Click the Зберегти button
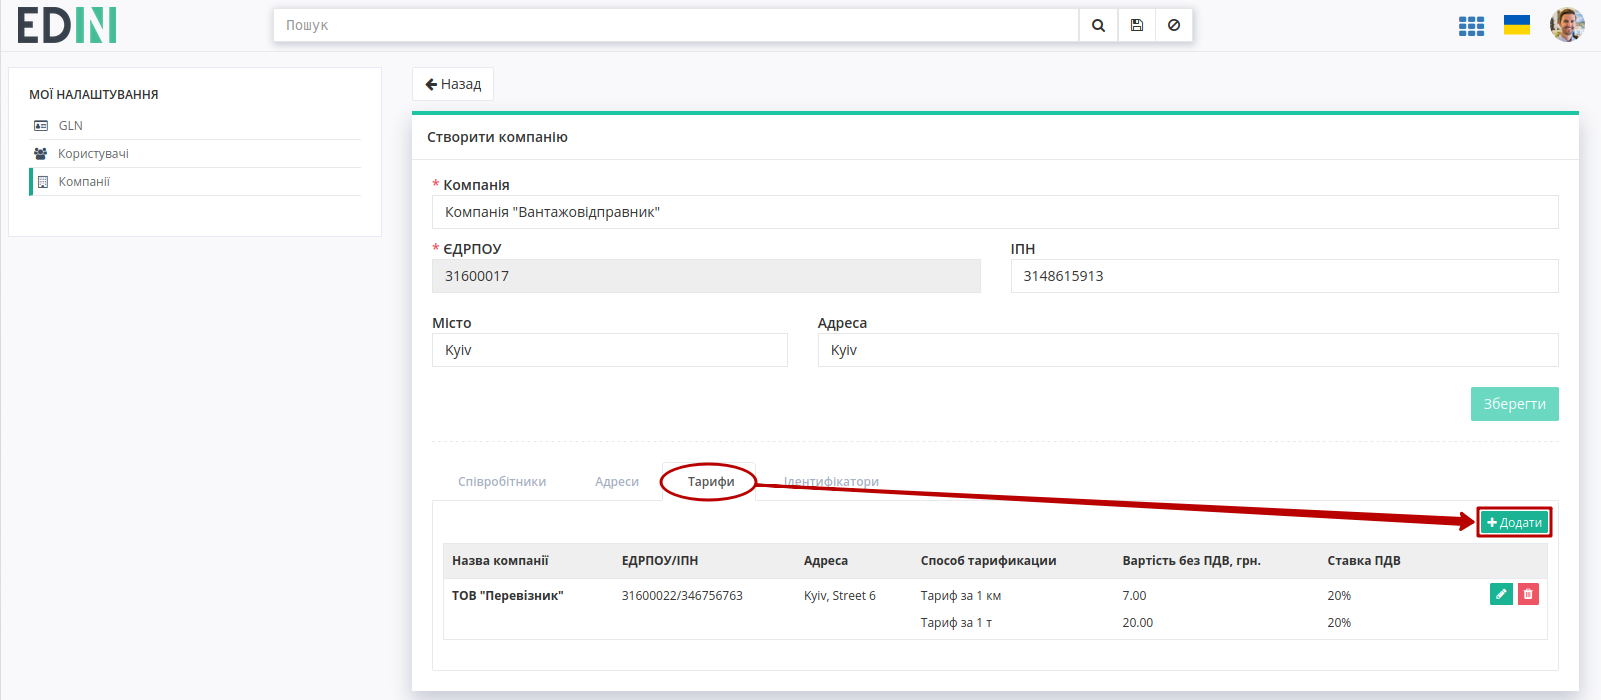The height and width of the screenshot is (700, 1601). tap(1514, 404)
